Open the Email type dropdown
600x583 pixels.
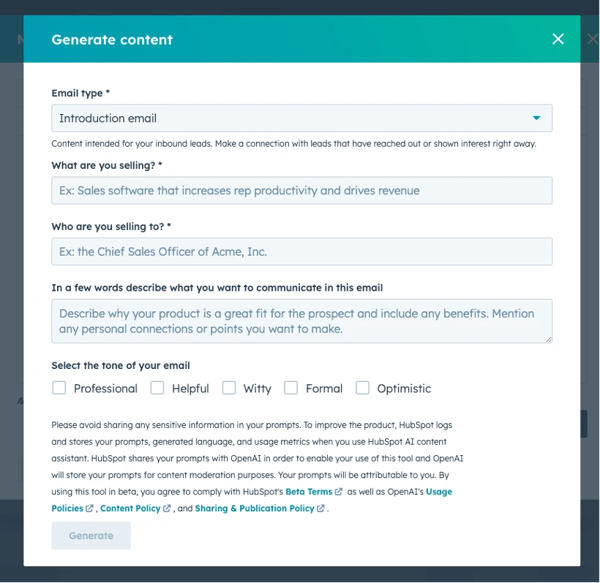(301, 118)
